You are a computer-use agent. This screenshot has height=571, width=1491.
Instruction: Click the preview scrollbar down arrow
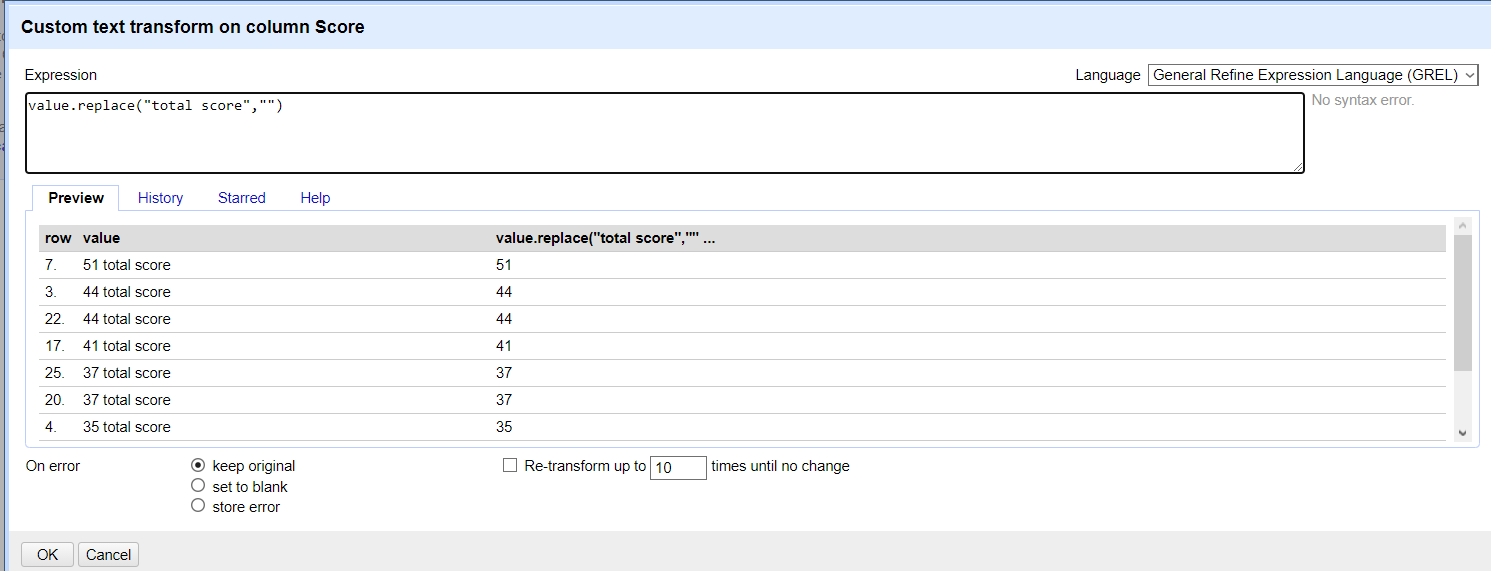click(x=1462, y=432)
